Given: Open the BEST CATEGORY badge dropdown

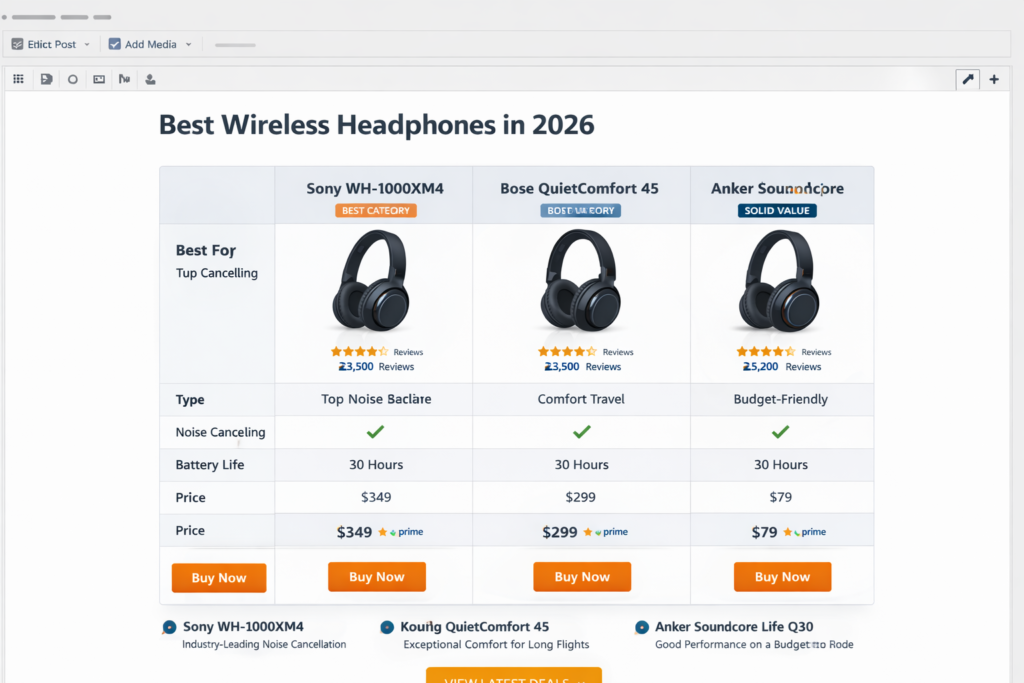Looking at the screenshot, I should [374, 210].
